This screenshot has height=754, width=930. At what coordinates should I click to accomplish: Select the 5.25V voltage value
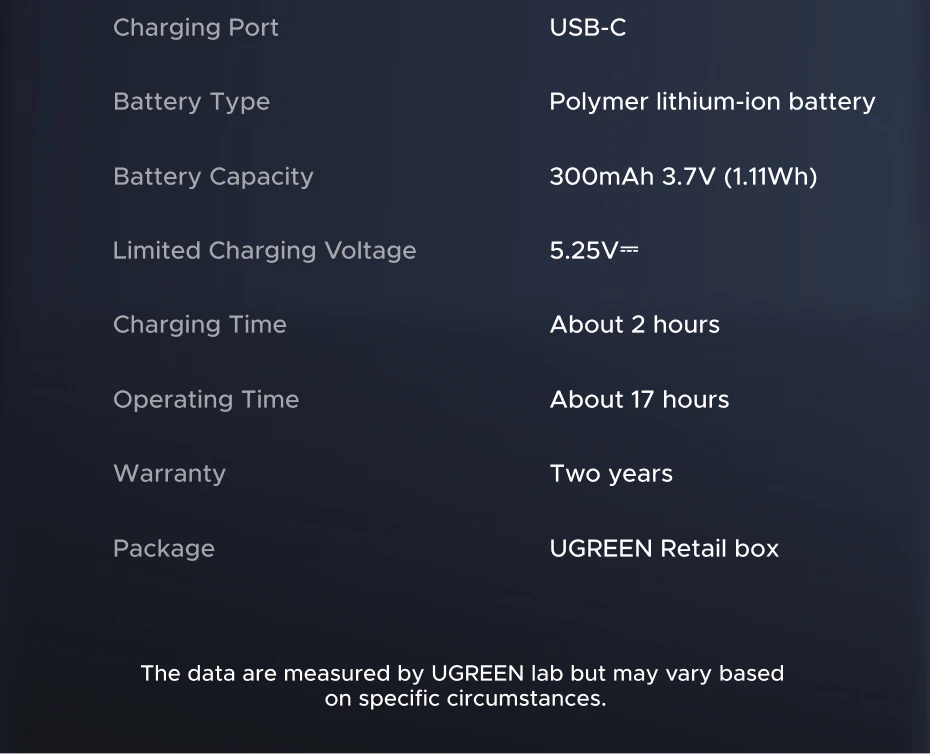(x=583, y=251)
